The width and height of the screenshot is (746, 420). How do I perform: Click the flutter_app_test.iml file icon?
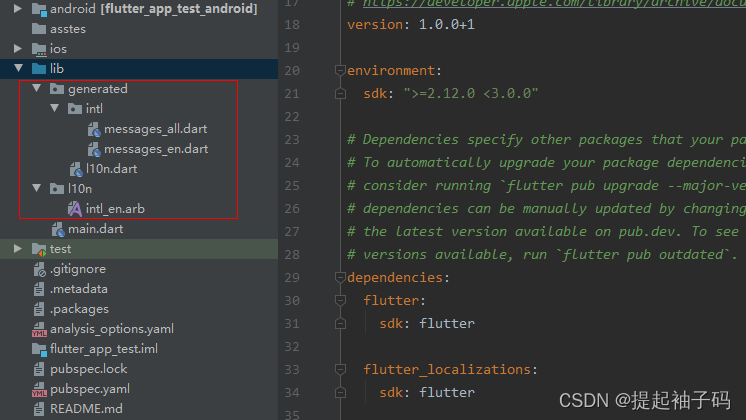click(39, 349)
